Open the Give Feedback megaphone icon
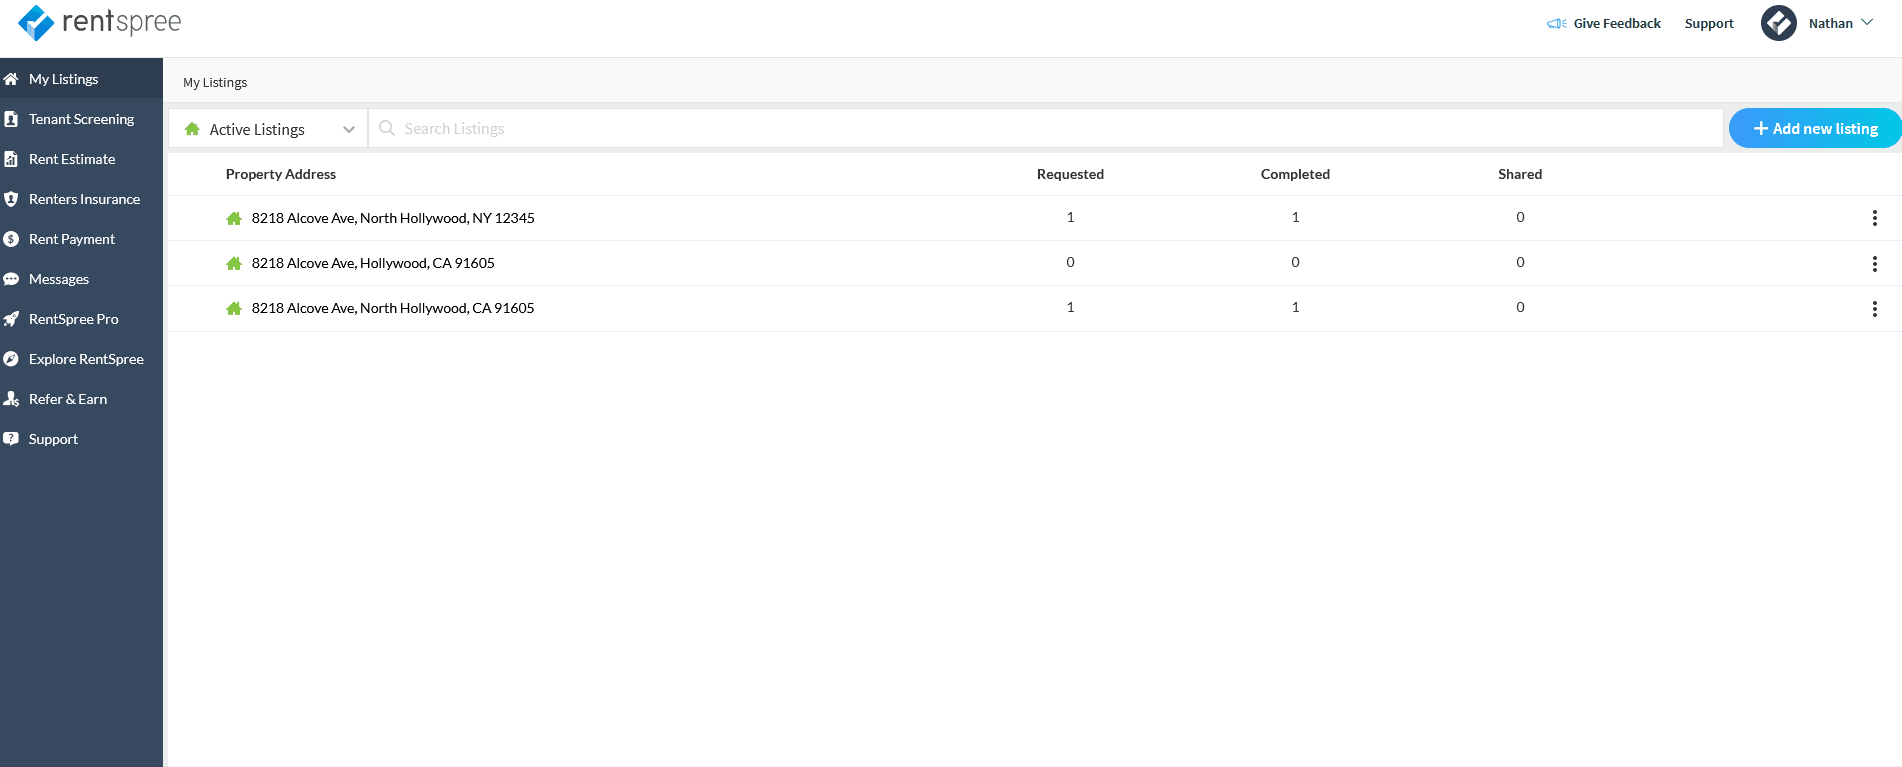The width and height of the screenshot is (1902, 767). point(1556,23)
